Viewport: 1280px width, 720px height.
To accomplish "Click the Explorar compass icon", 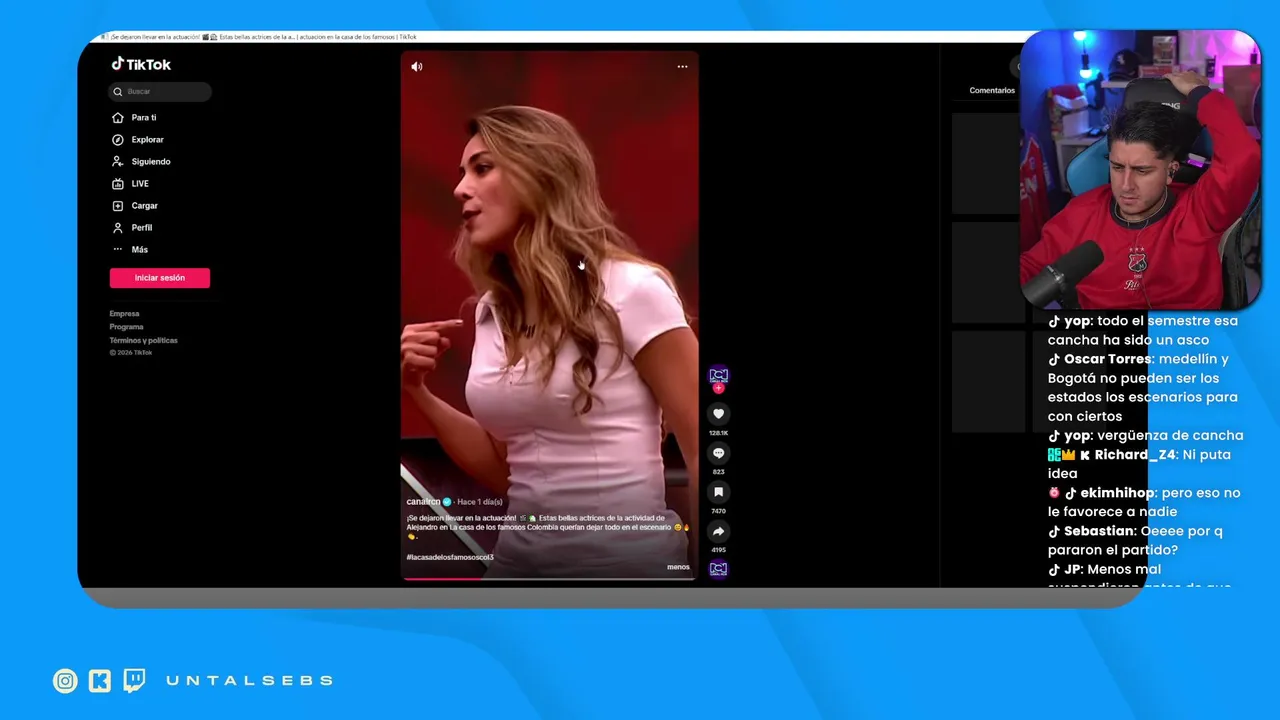I will (118, 140).
